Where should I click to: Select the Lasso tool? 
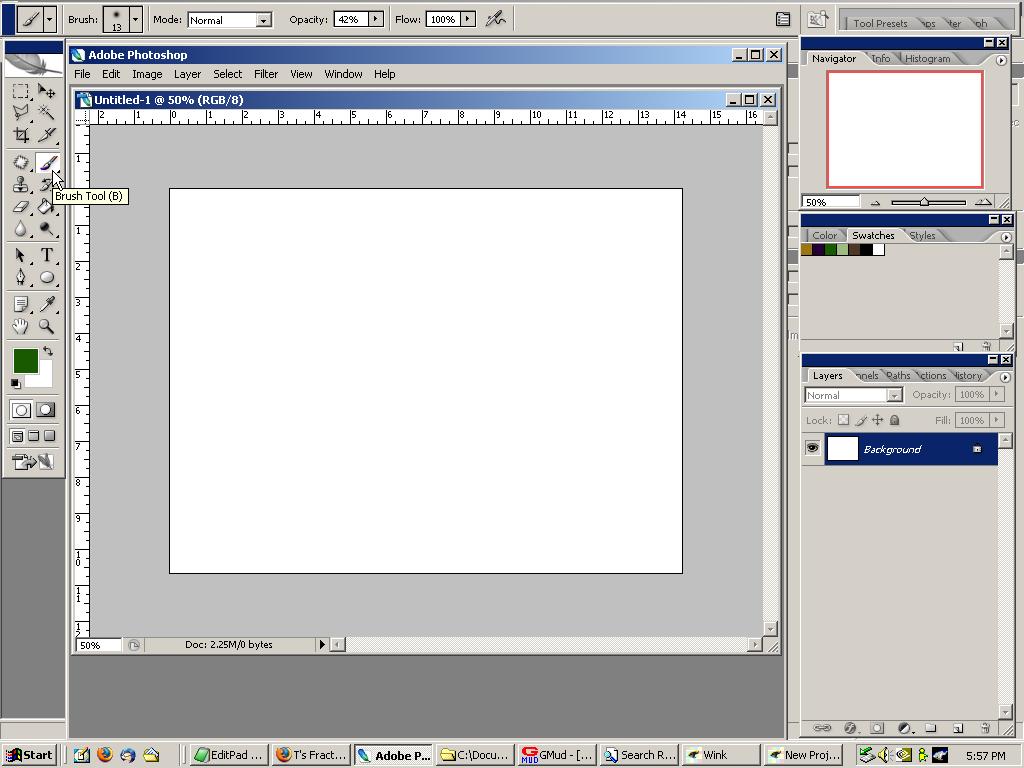(x=20, y=113)
